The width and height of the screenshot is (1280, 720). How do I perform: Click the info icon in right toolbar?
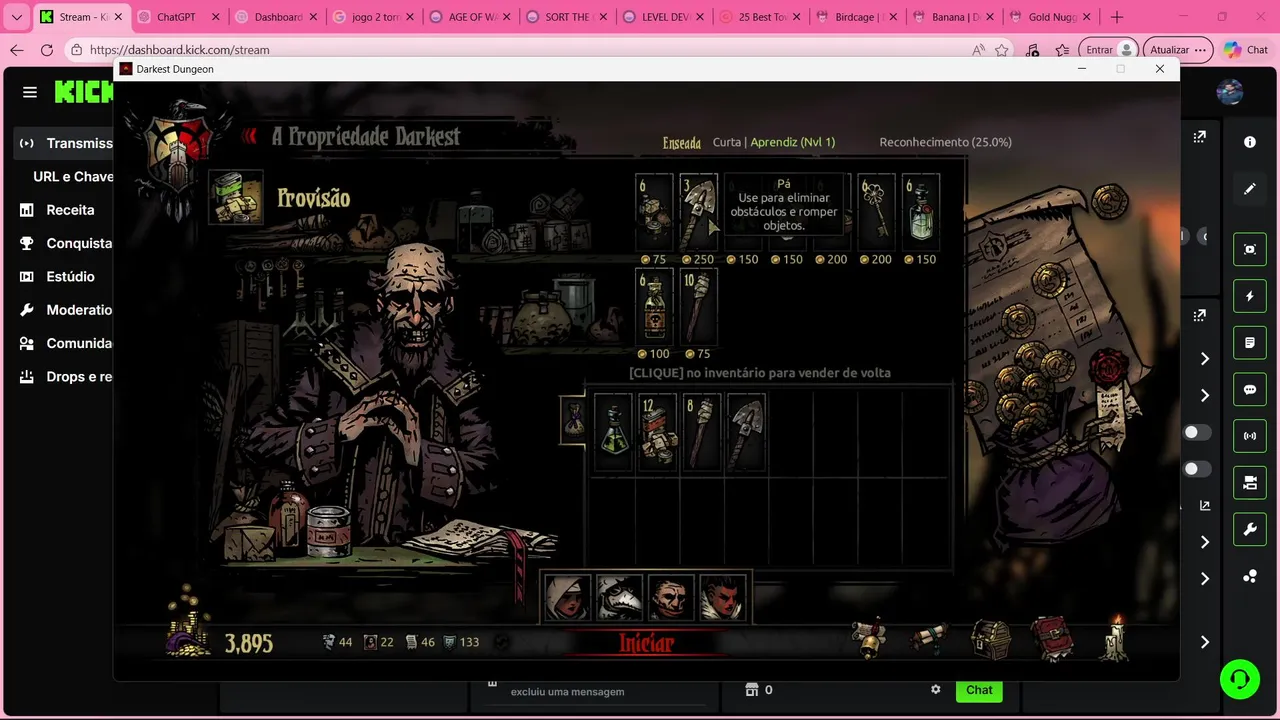1250,142
